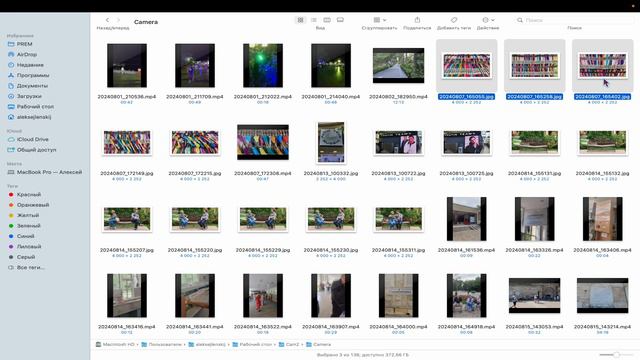640x360 pixels.
Task: Open the Group (Сгруппировать) dropdown
Action: coord(380,20)
